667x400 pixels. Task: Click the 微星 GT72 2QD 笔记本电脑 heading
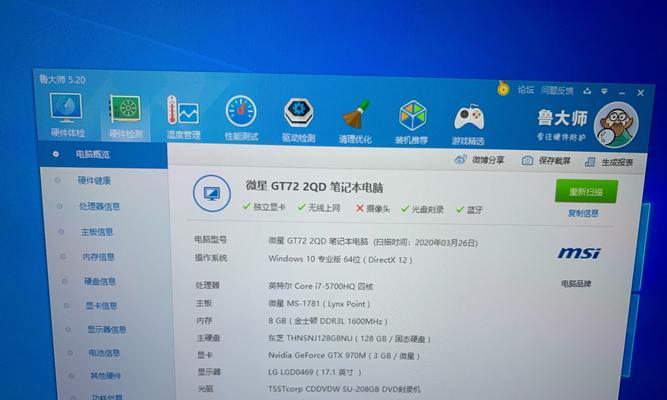point(314,186)
